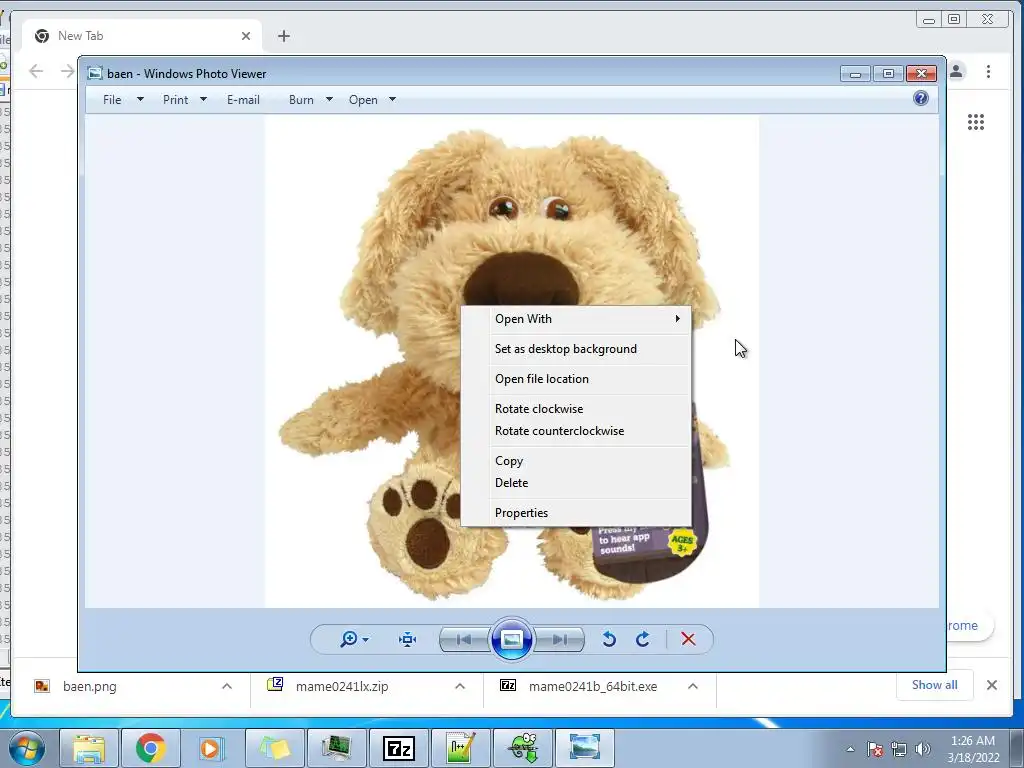Viewport: 1024px width, 768px height.
Task: Start the slide show
Action: [512, 639]
